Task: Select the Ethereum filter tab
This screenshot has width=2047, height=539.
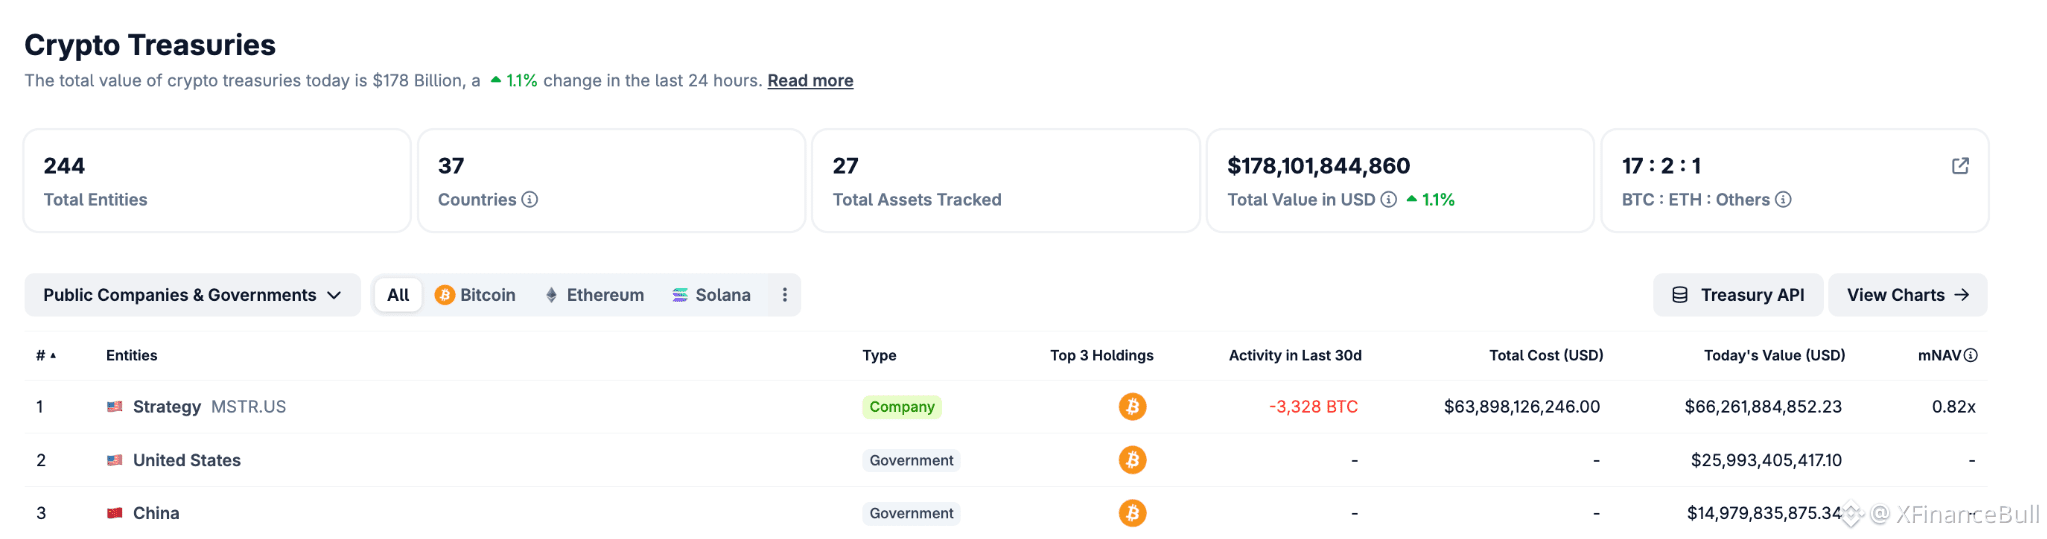Action: click(x=594, y=295)
